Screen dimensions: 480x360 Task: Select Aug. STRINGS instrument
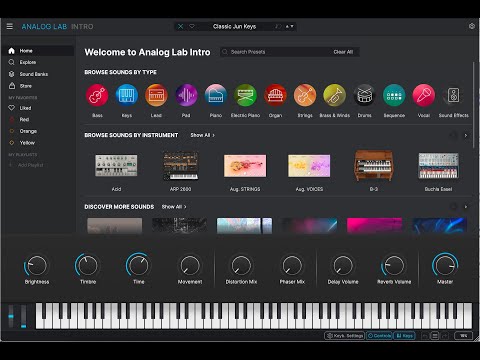[245, 166]
